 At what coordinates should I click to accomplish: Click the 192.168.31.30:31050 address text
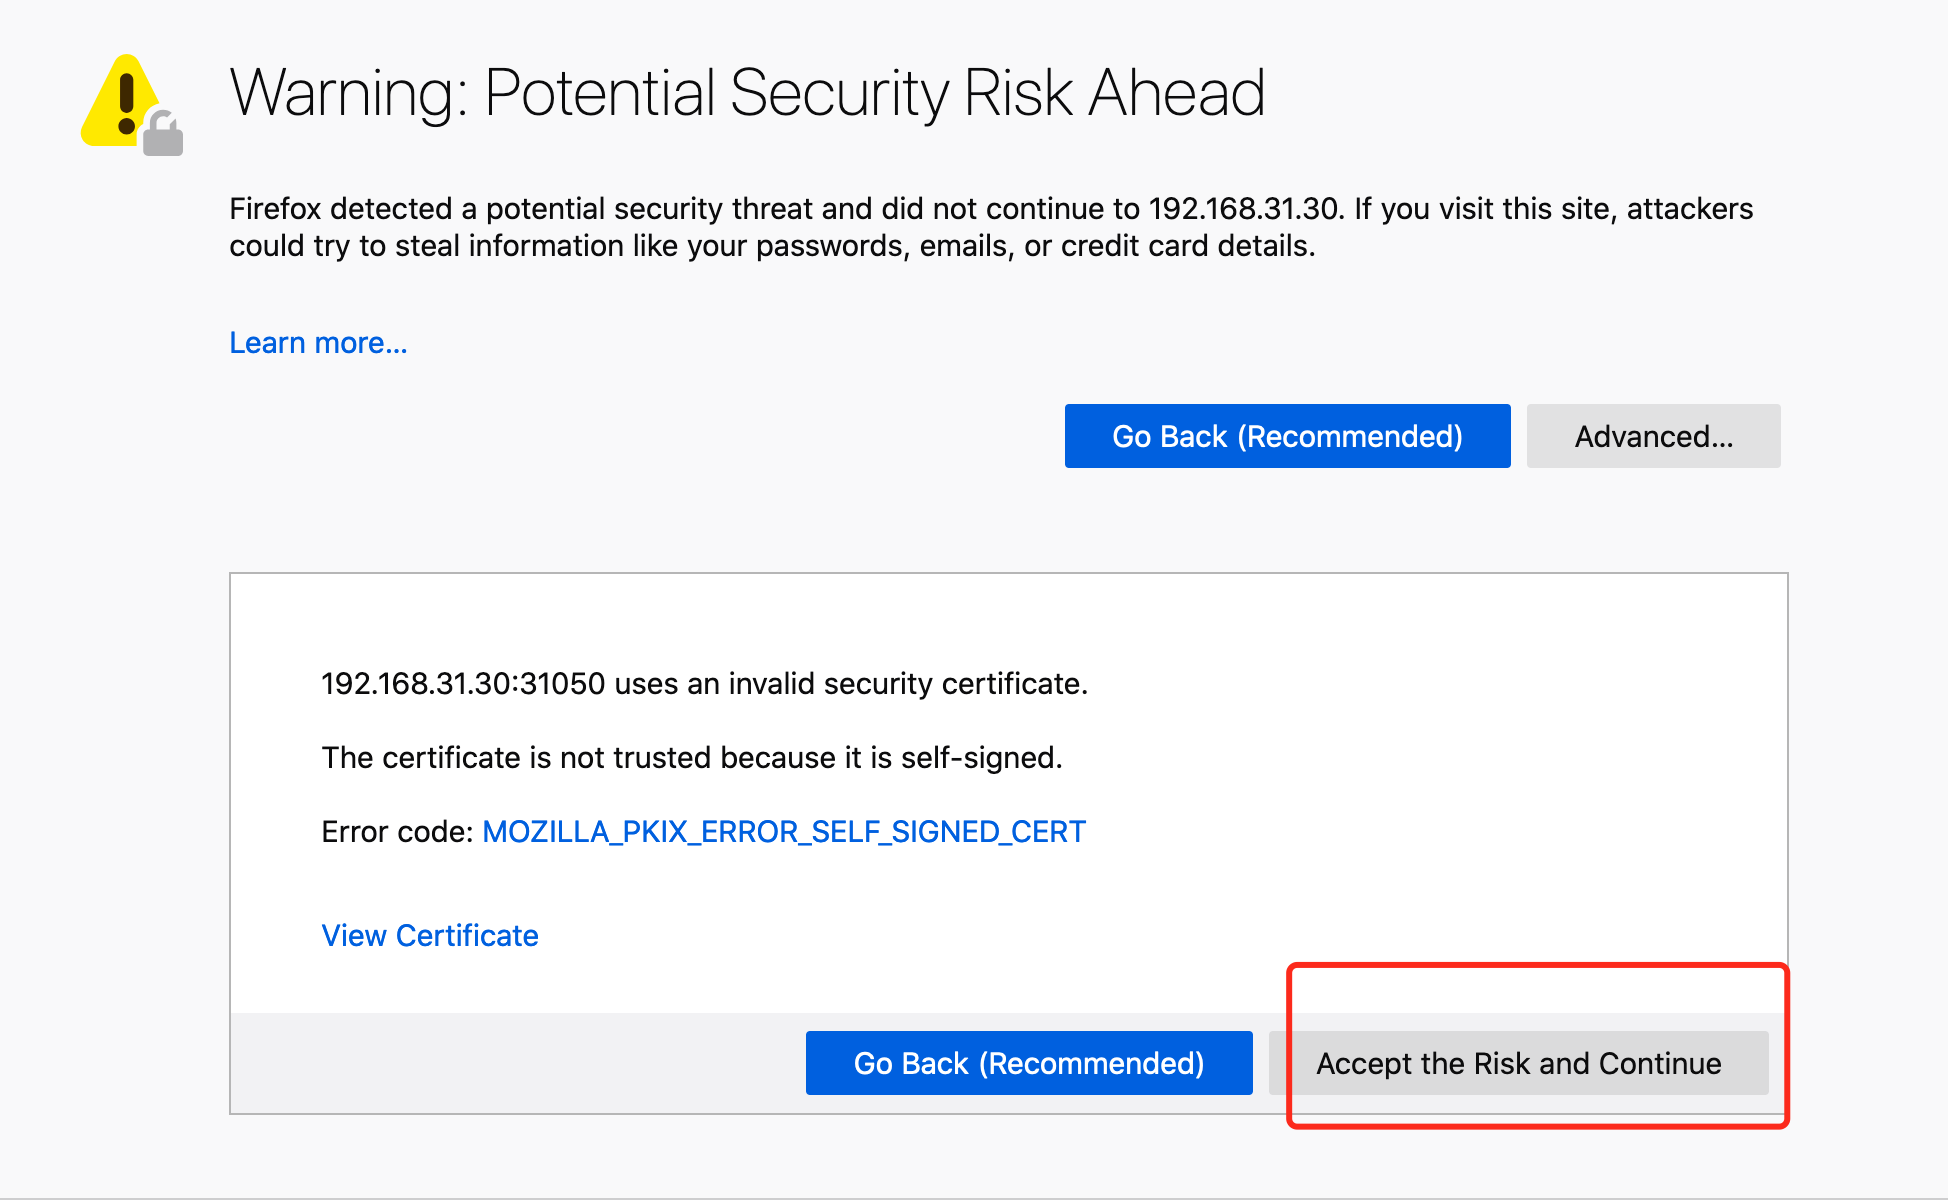[x=462, y=684]
